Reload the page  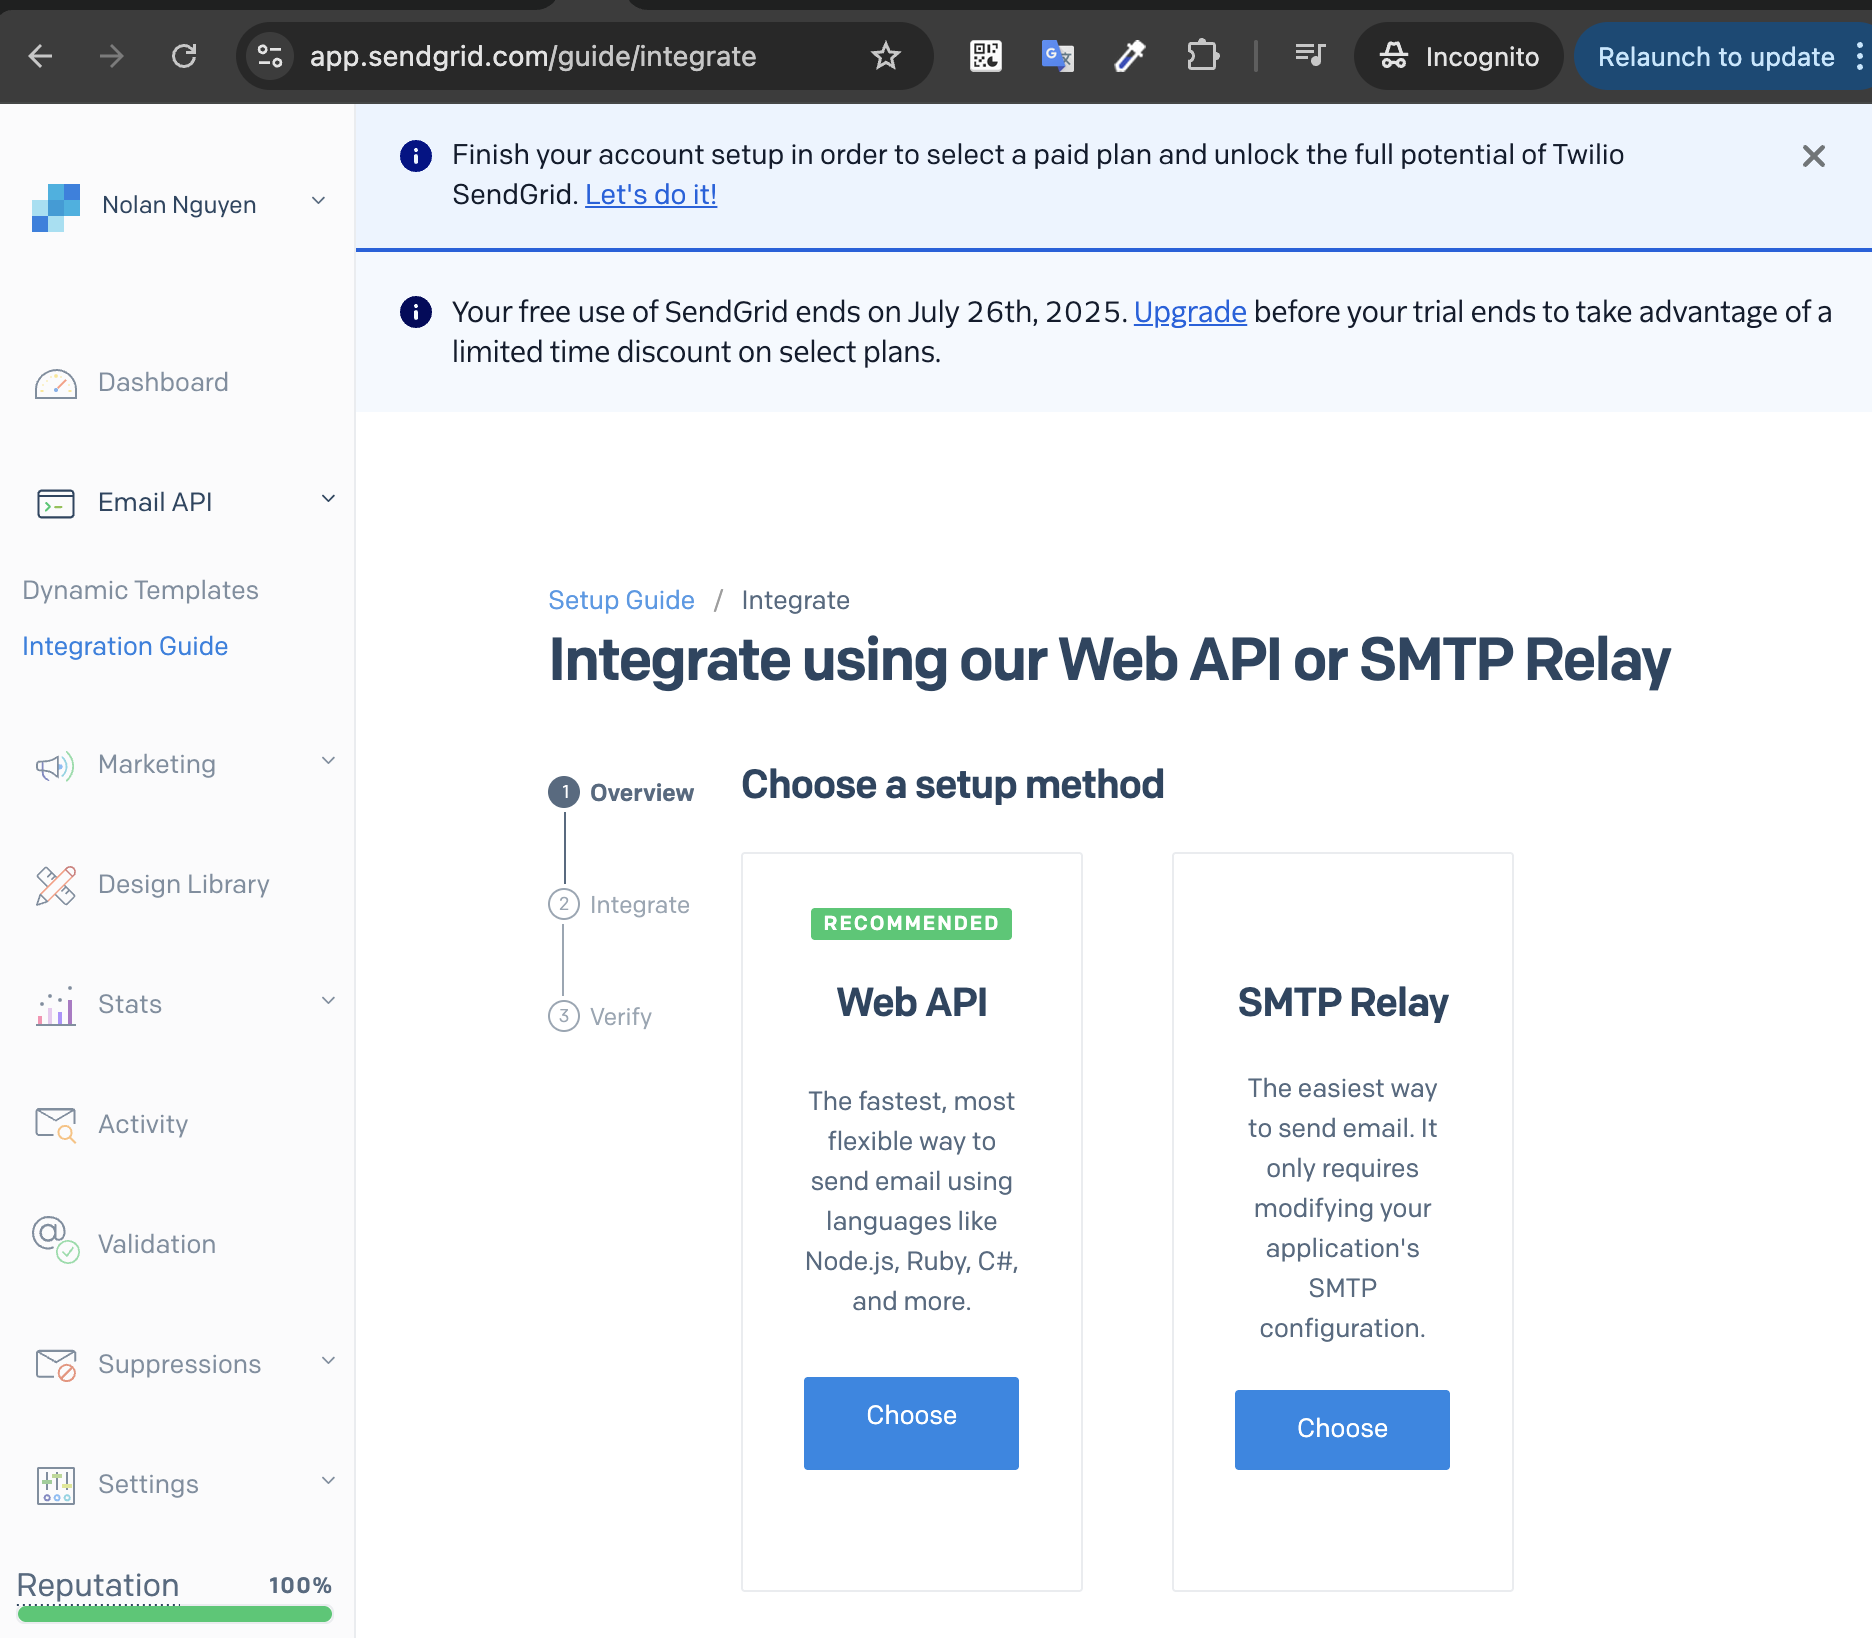[184, 56]
